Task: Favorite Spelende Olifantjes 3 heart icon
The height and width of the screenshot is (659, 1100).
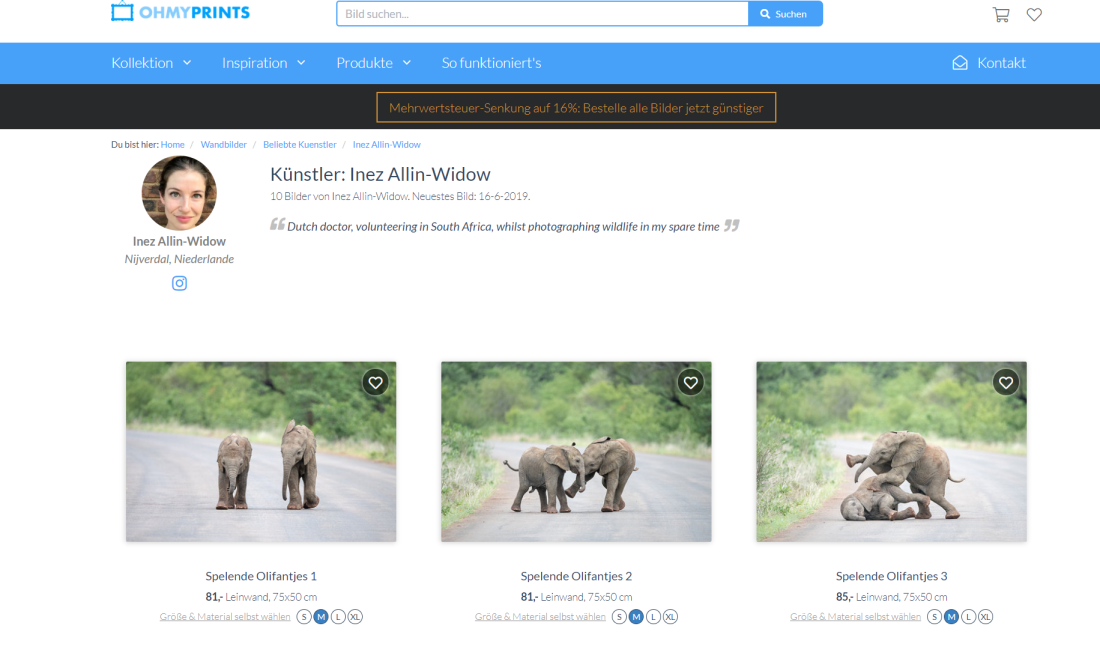Action: 1006,382
